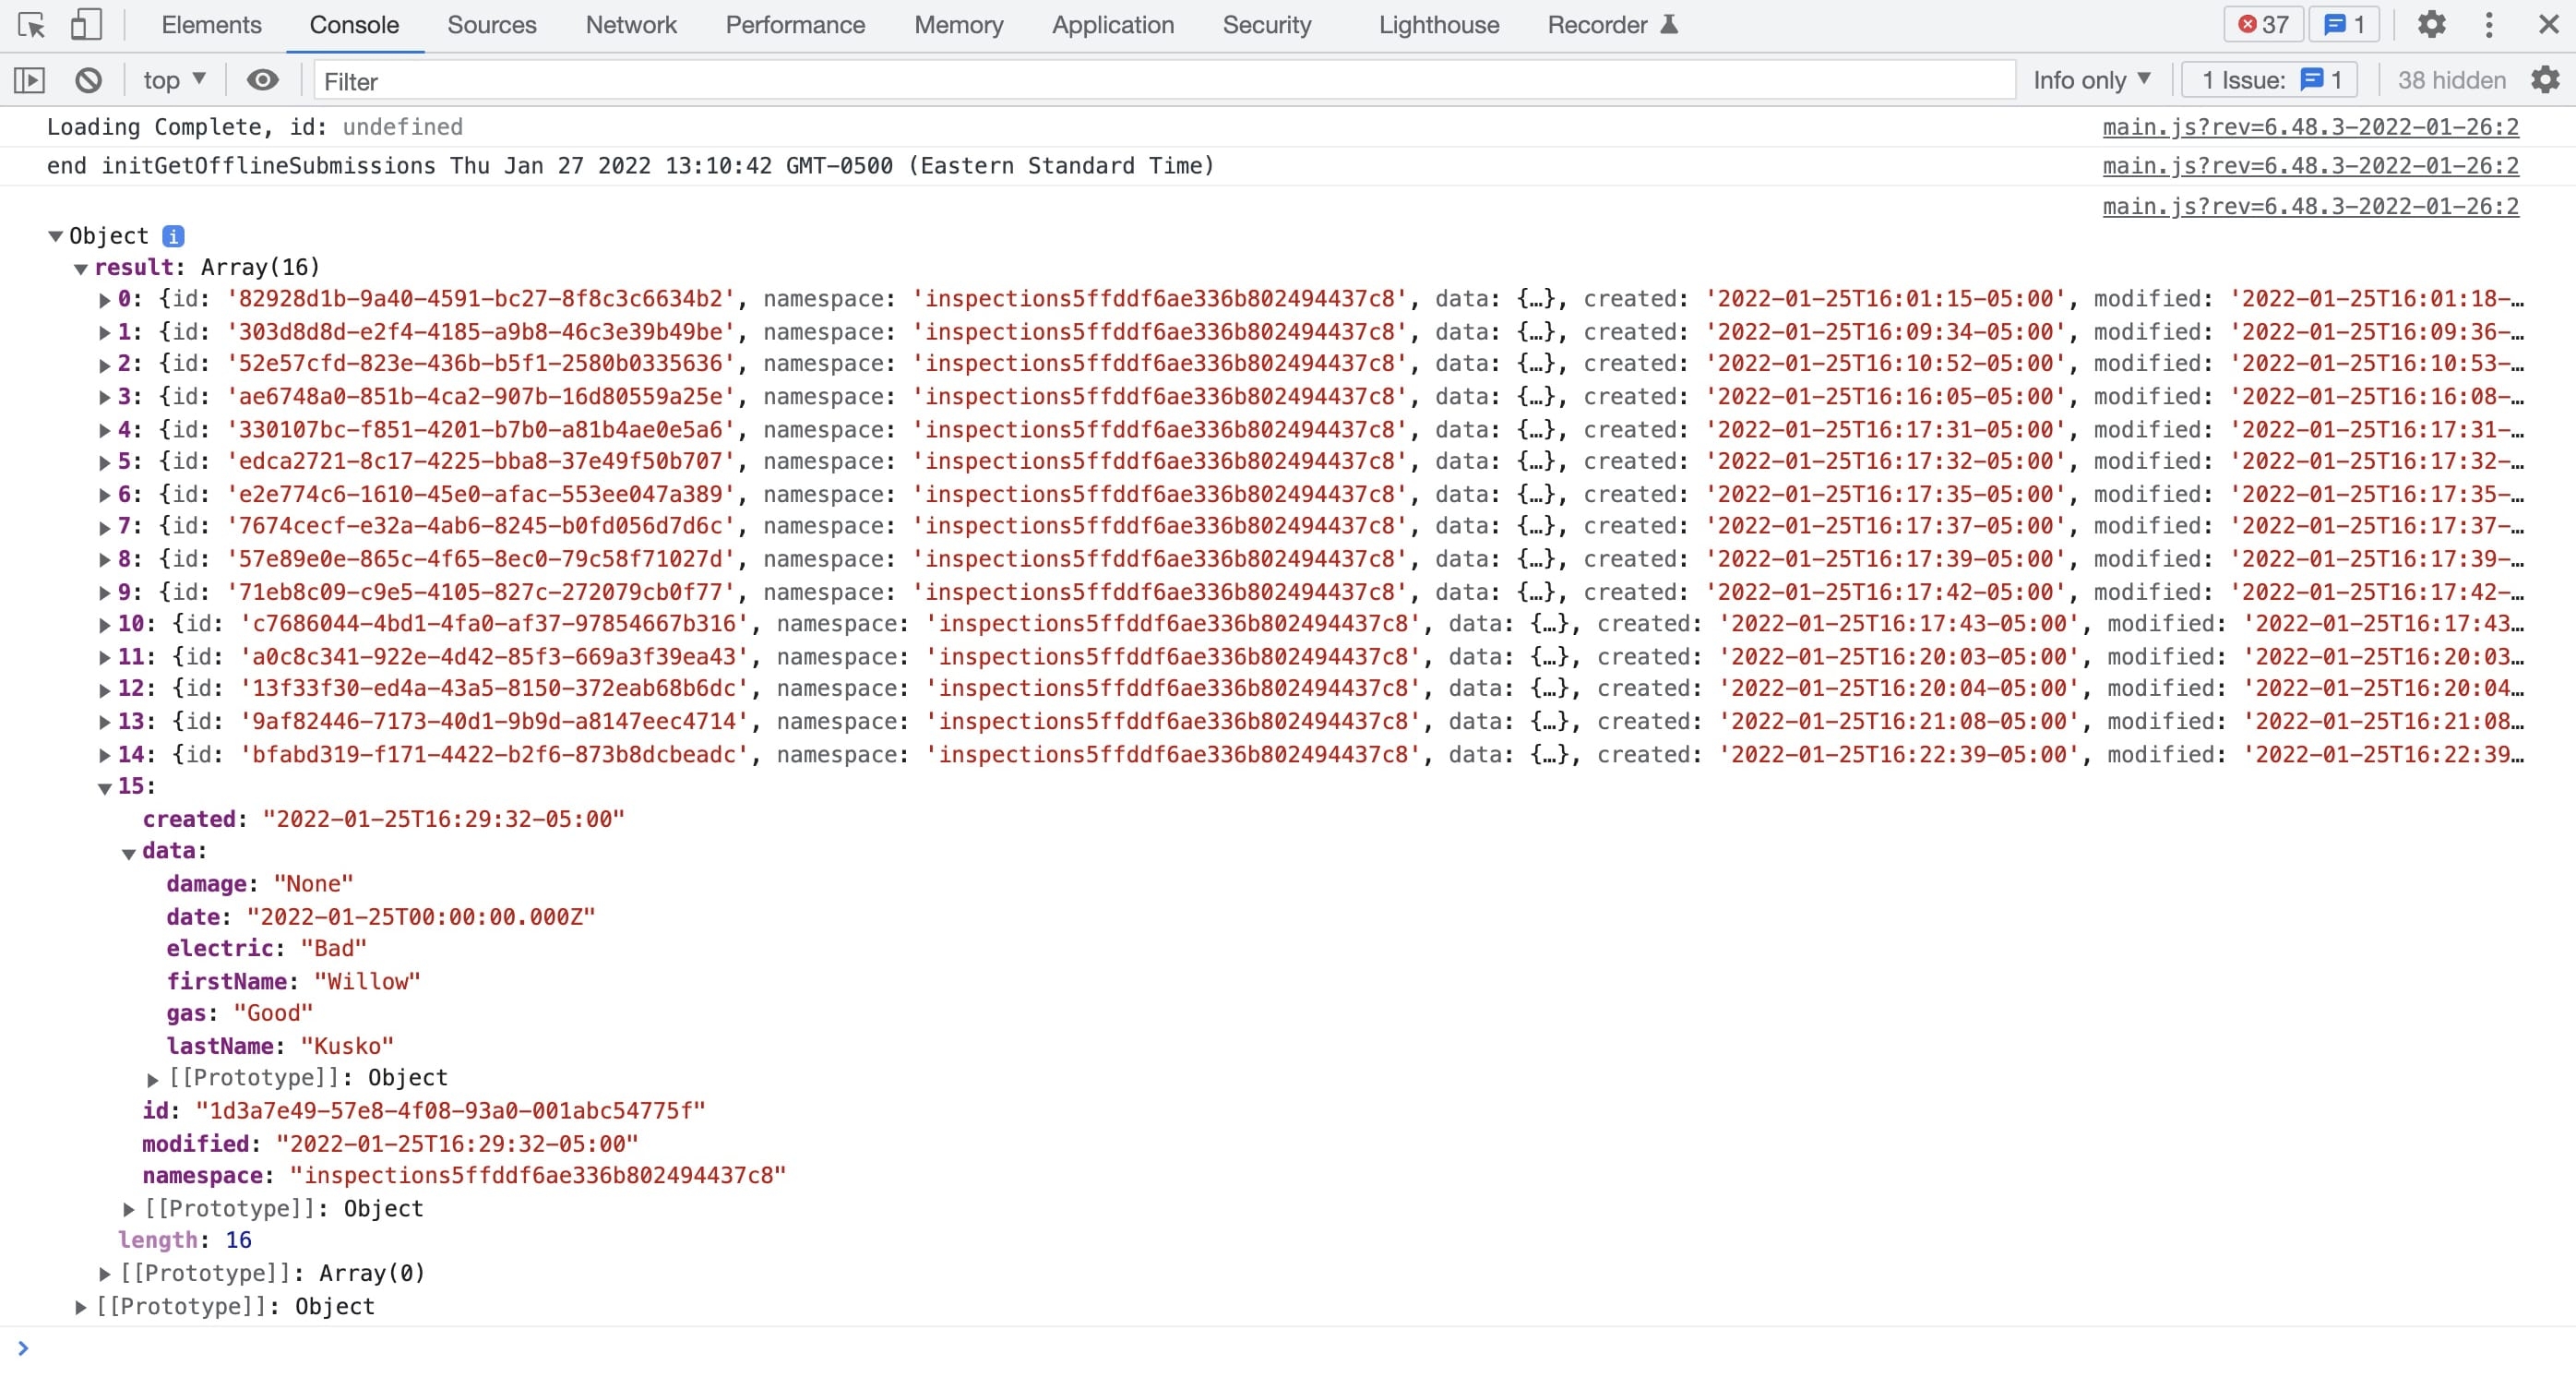This screenshot has width=2576, height=1377.
Task: Collapse the top-level Object
Action: point(56,236)
